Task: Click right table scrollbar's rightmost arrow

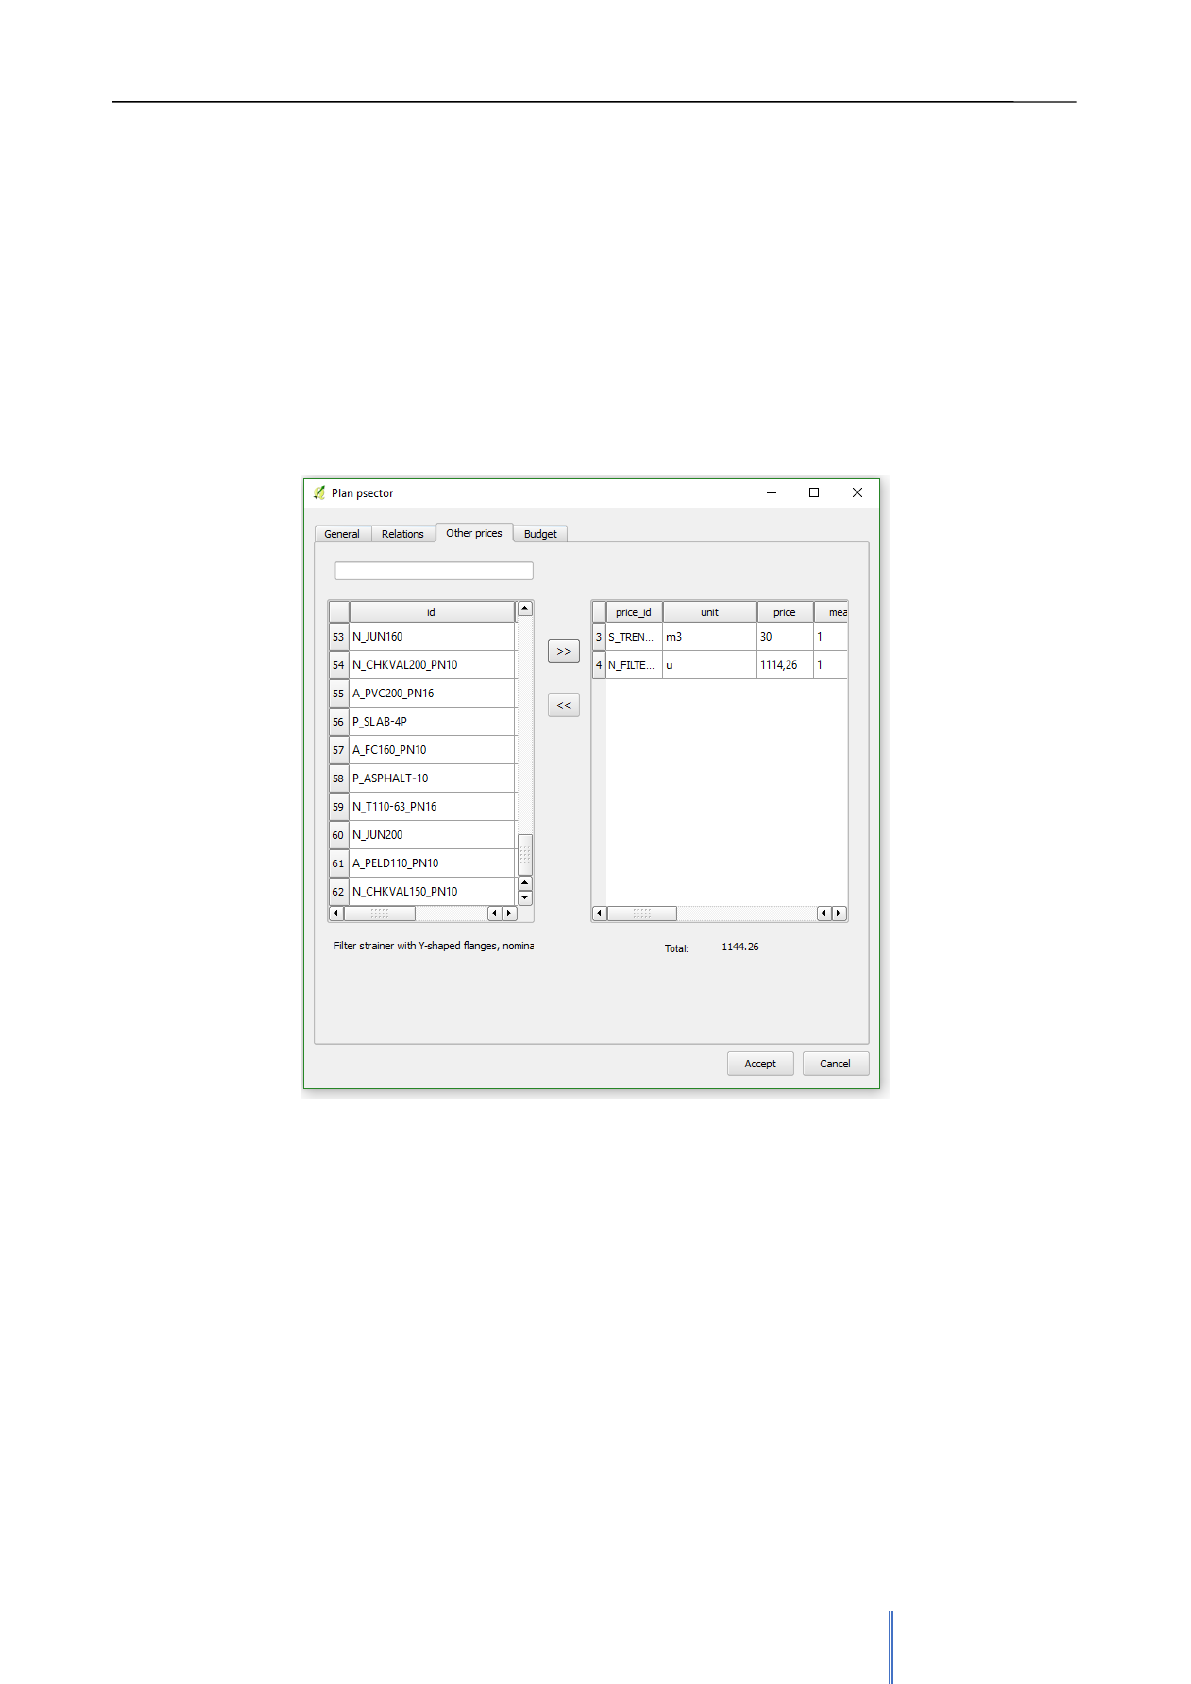Action: tap(840, 913)
